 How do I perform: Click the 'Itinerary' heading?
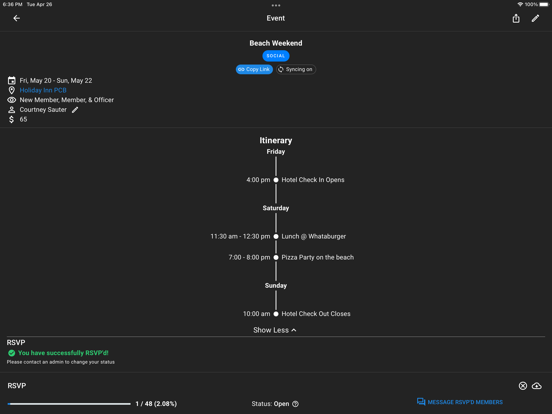(276, 140)
